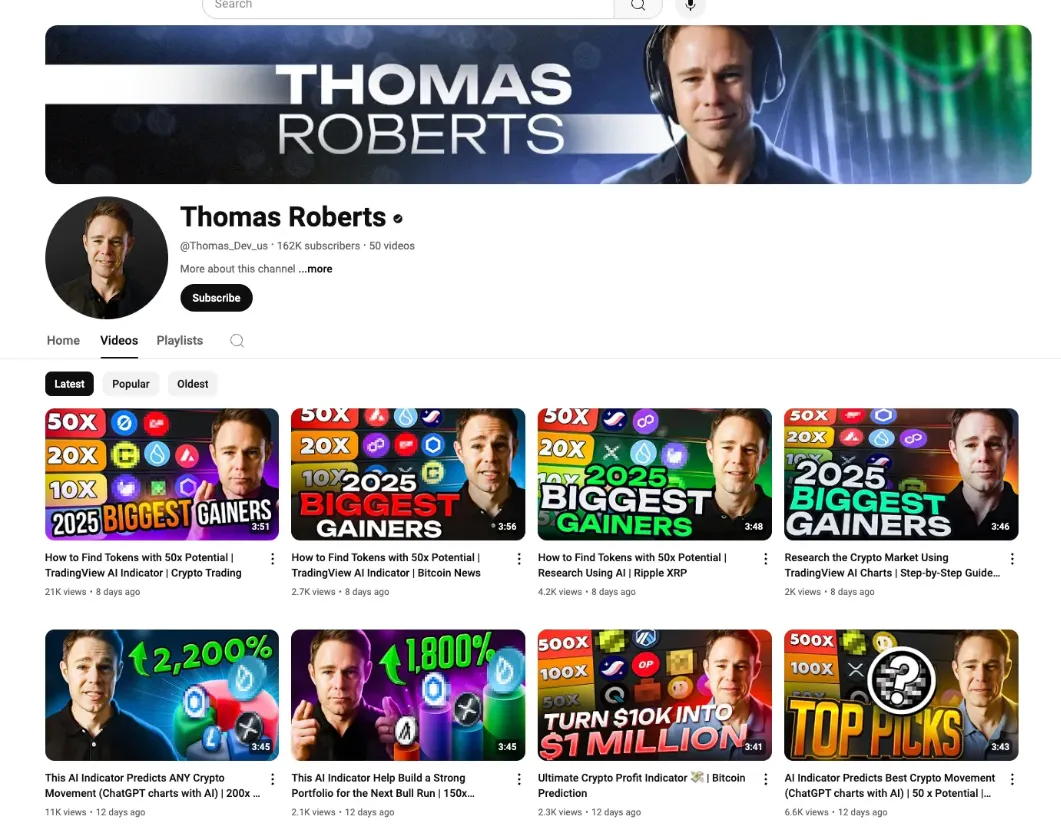Click the Search input field

(x=408, y=5)
